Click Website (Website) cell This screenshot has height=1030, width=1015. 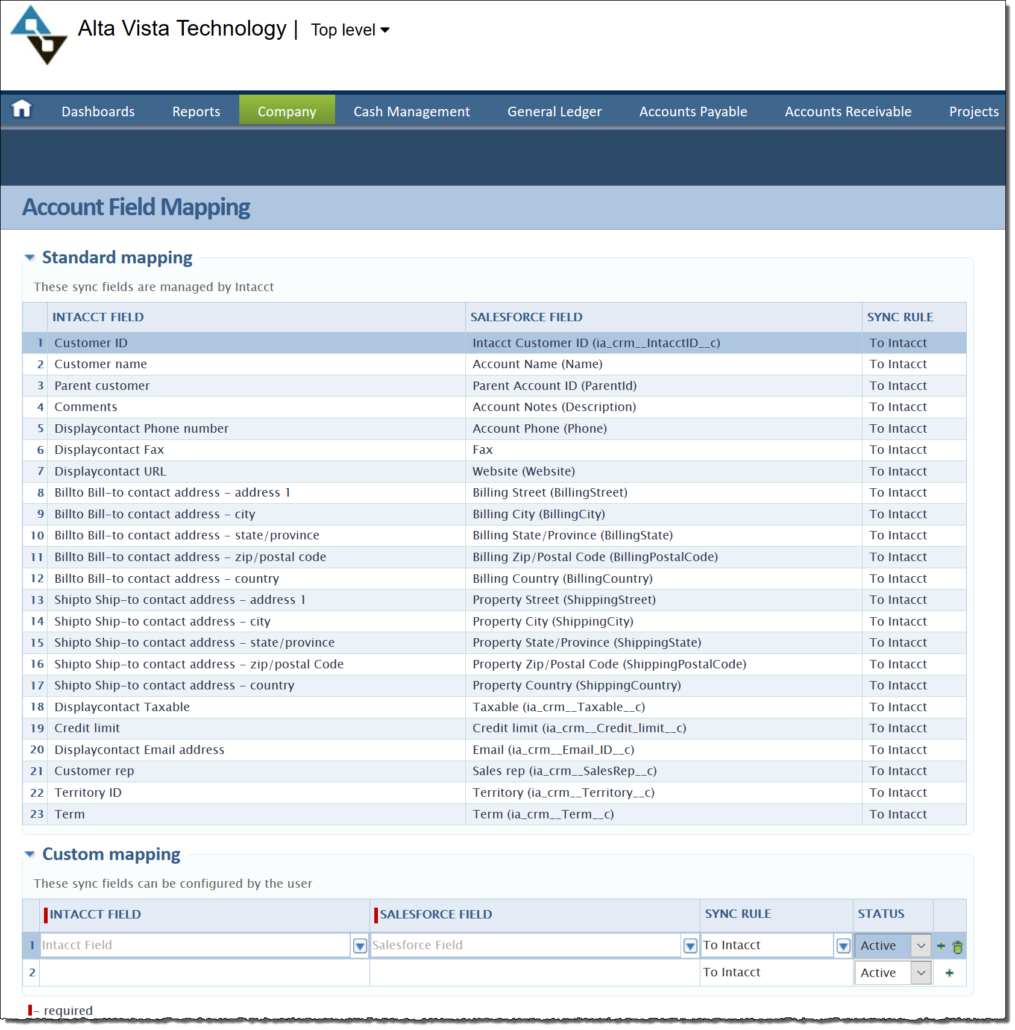[x=664, y=471]
